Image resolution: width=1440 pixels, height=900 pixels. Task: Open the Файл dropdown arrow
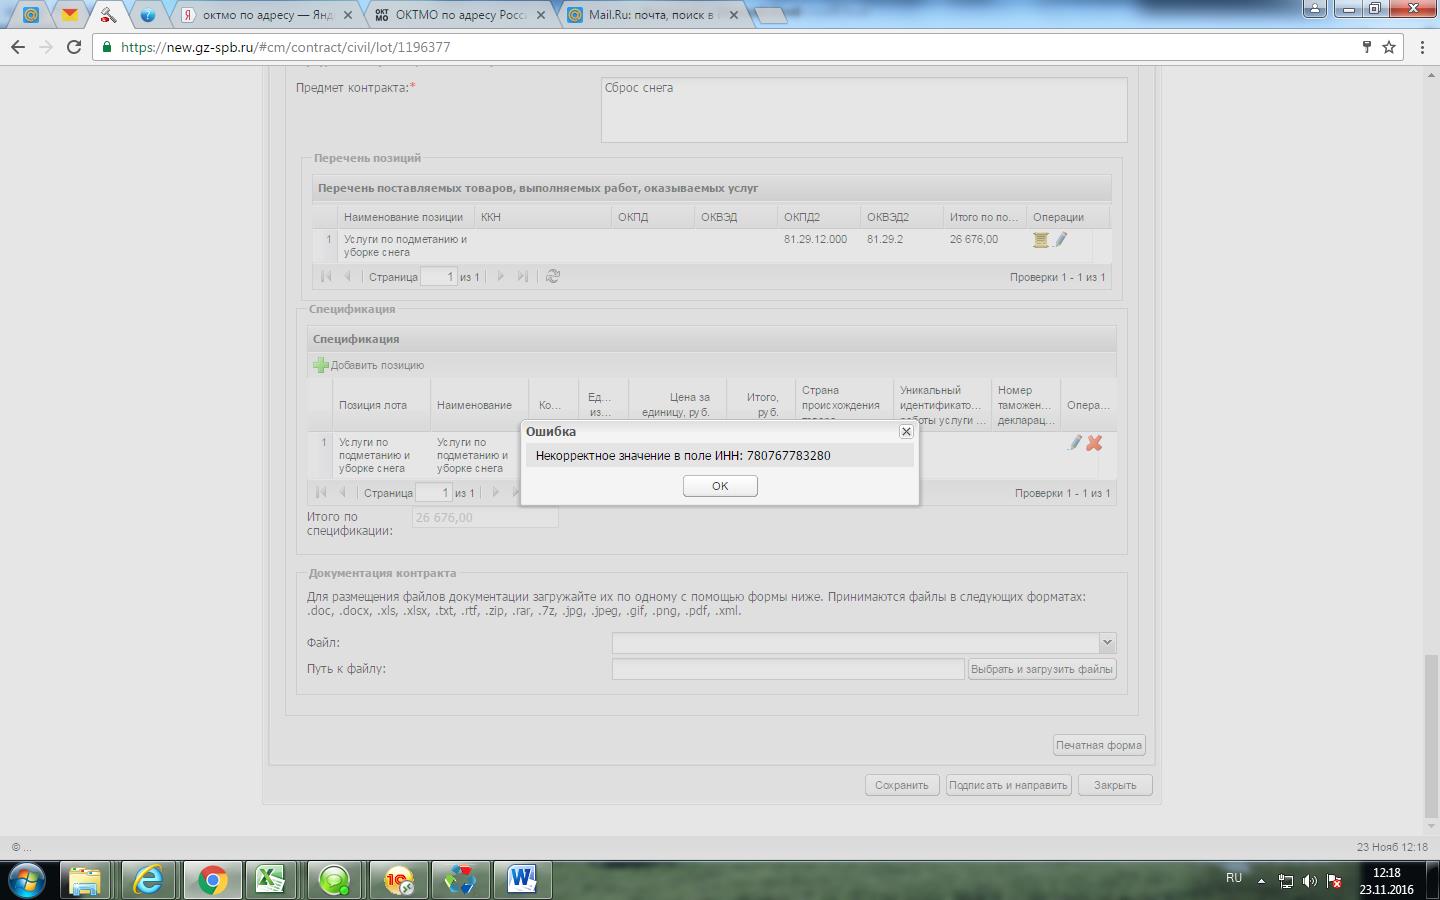click(1107, 643)
